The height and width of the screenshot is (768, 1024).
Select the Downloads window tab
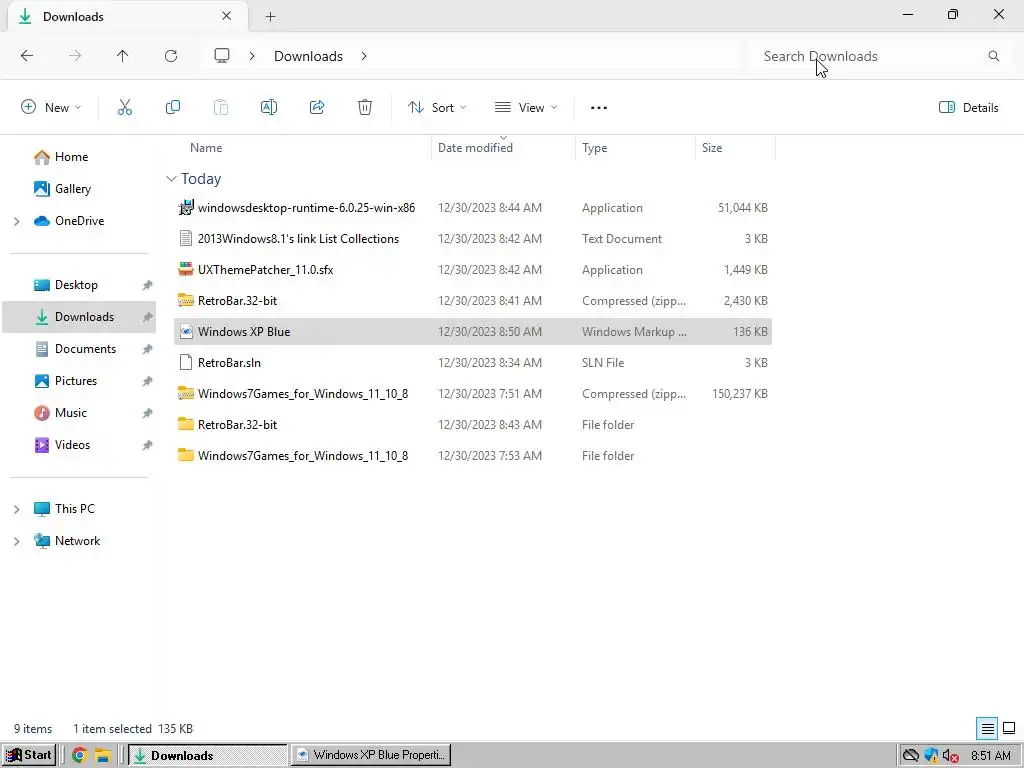(x=127, y=17)
